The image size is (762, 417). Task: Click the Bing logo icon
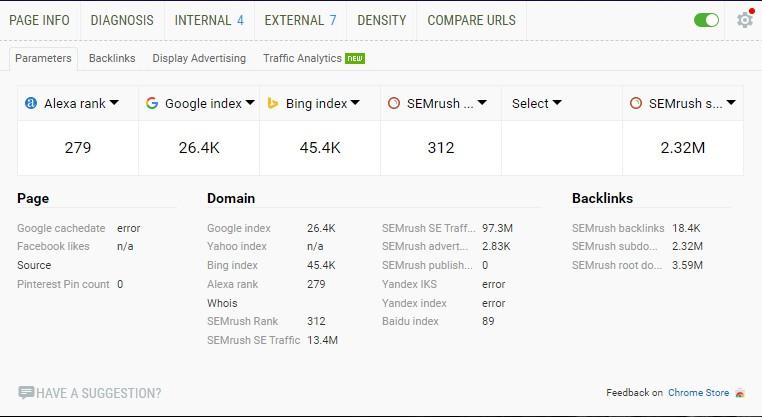(x=273, y=103)
